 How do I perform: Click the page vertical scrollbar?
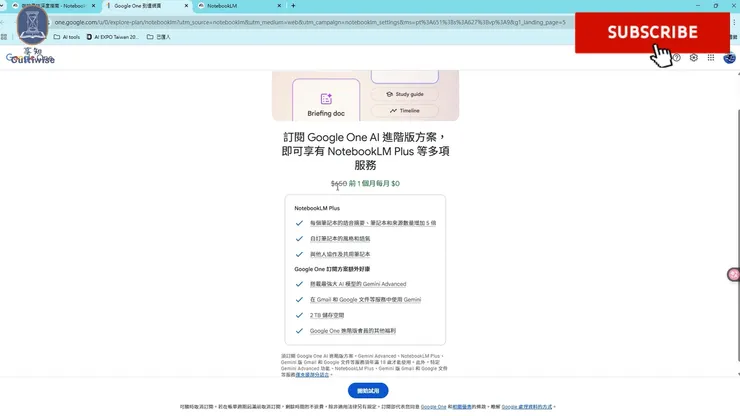point(738,236)
